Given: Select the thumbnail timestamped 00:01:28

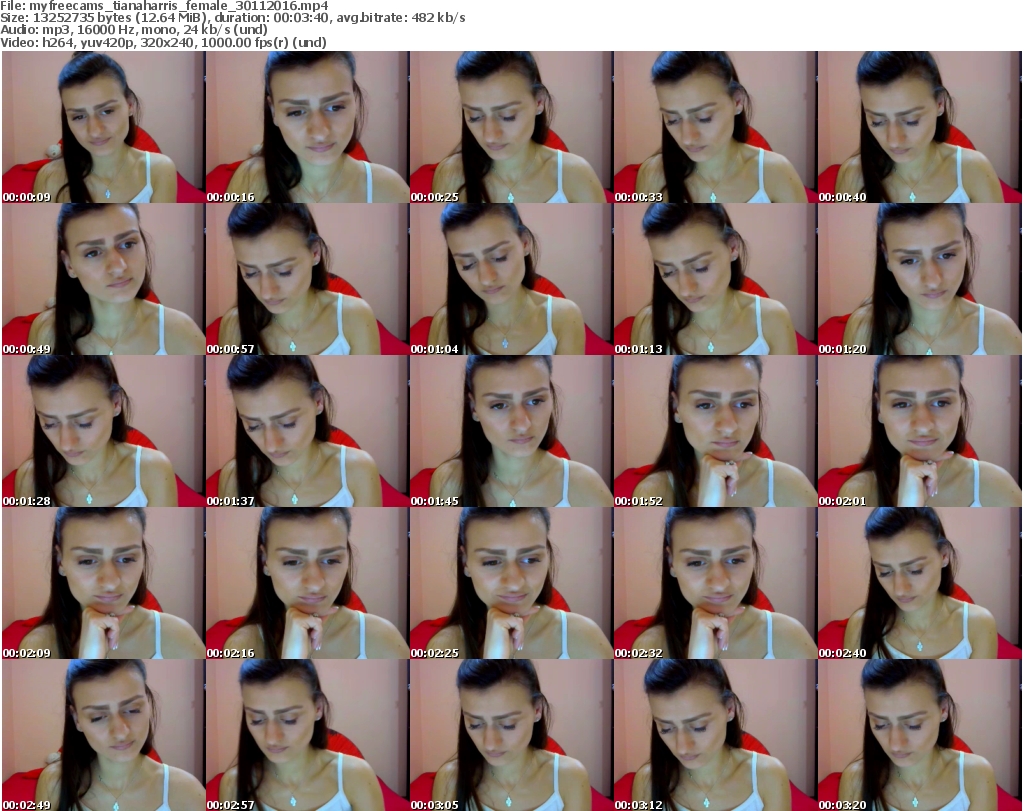Looking at the screenshot, I should 103,432.
